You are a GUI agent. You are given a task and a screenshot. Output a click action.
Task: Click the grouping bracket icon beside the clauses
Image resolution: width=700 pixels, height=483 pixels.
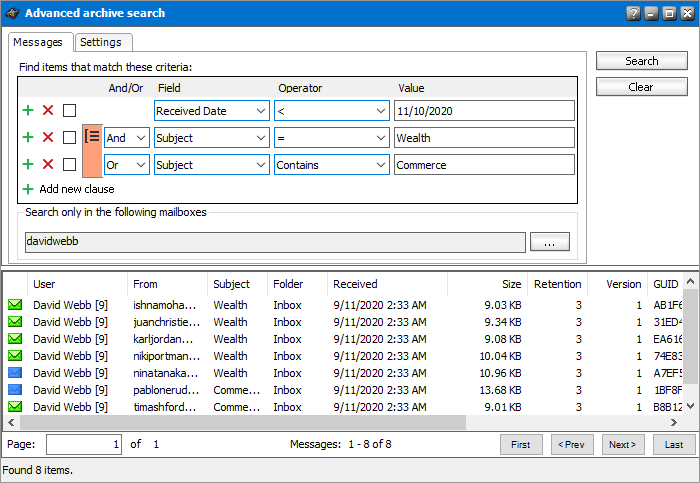click(x=92, y=138)
